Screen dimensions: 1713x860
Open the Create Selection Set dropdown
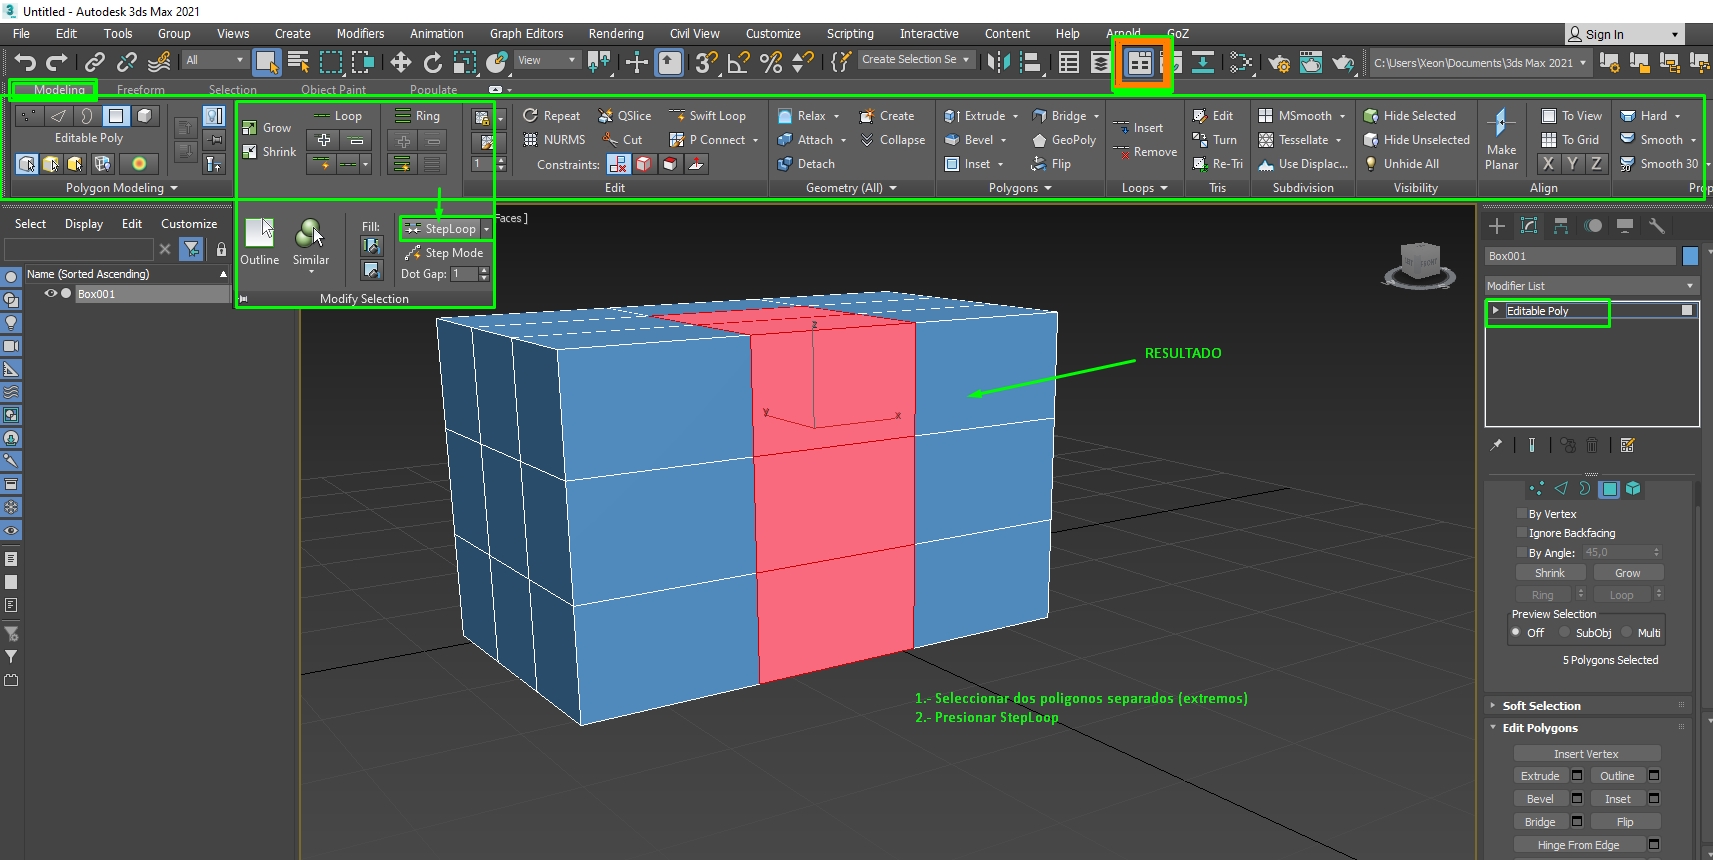pyautogui.click(x=915, y=60)
